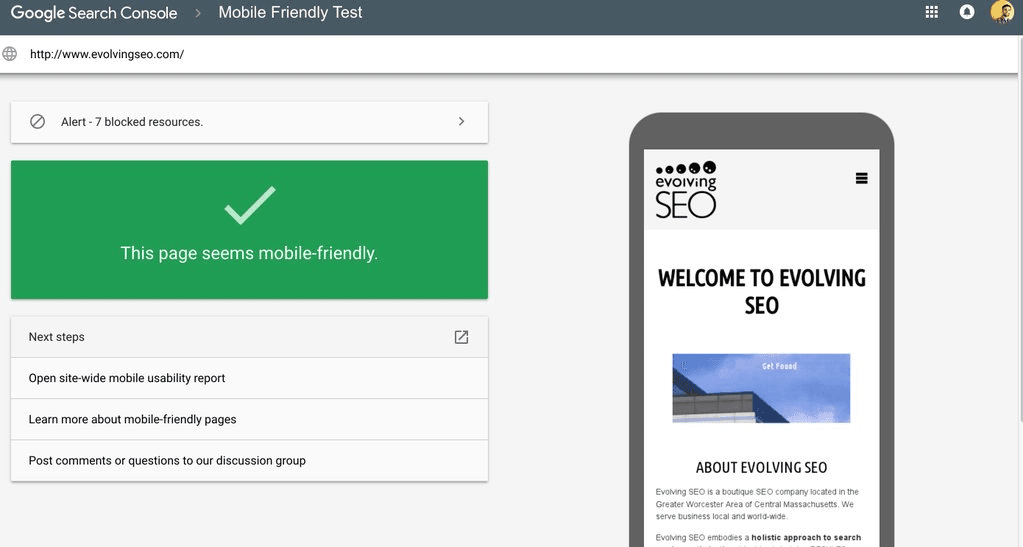Go to Google Search Console home

coord(94,13)
